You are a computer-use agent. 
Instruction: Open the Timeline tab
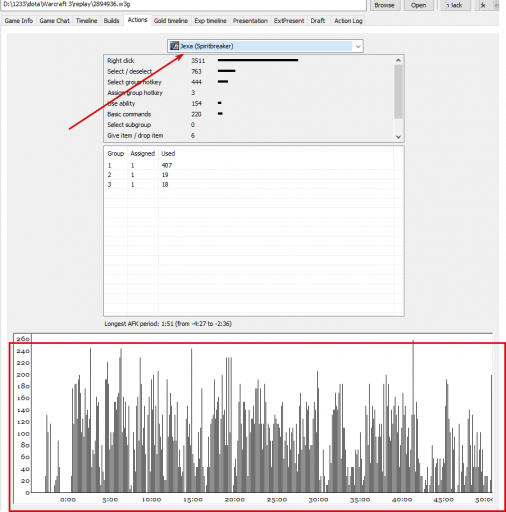pyautogui.click(x=86, y=21)
